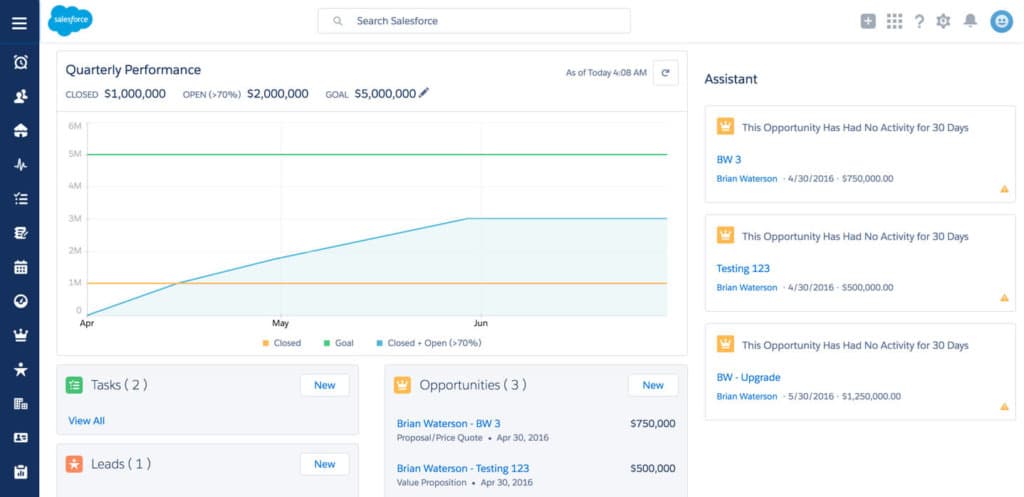Open the app launcher grid icon
Image resolution: width=1024 pixels, height=497 pixels.
click(x=894, y=22)
